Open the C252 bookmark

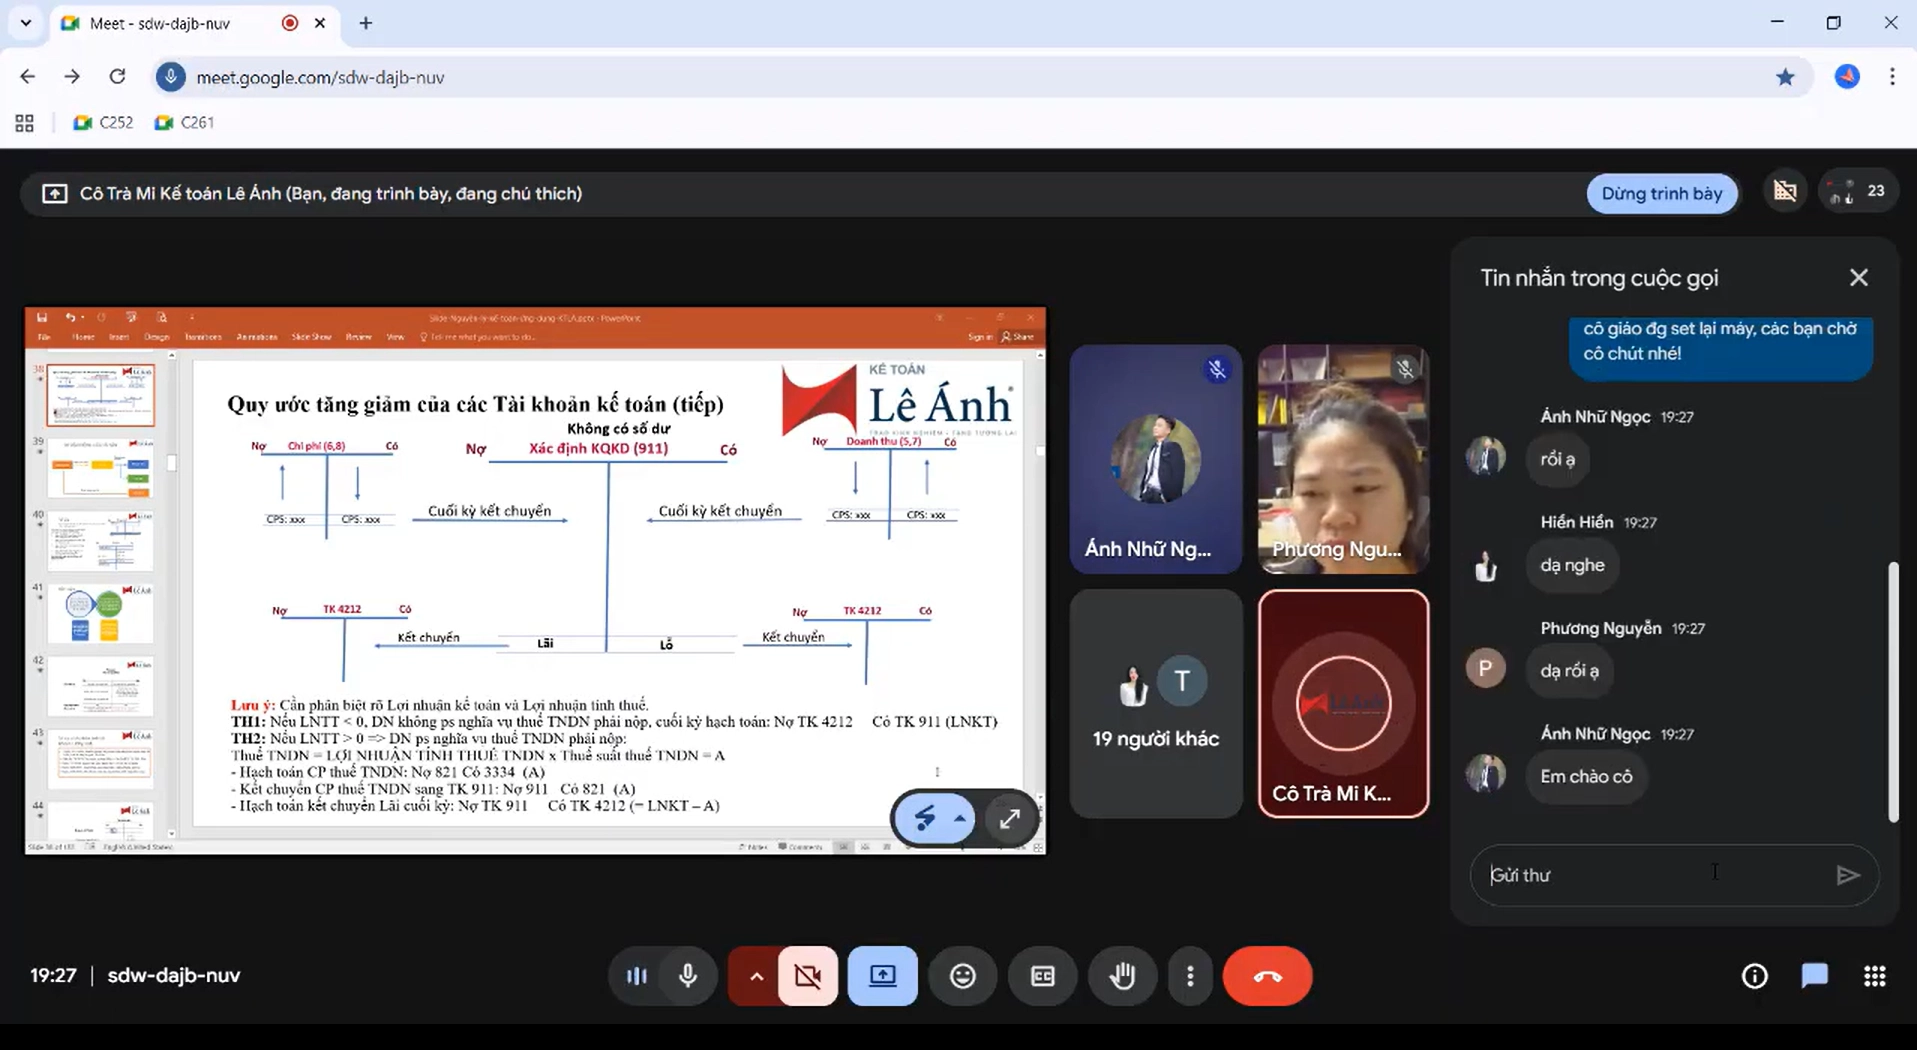click(104, 122)
